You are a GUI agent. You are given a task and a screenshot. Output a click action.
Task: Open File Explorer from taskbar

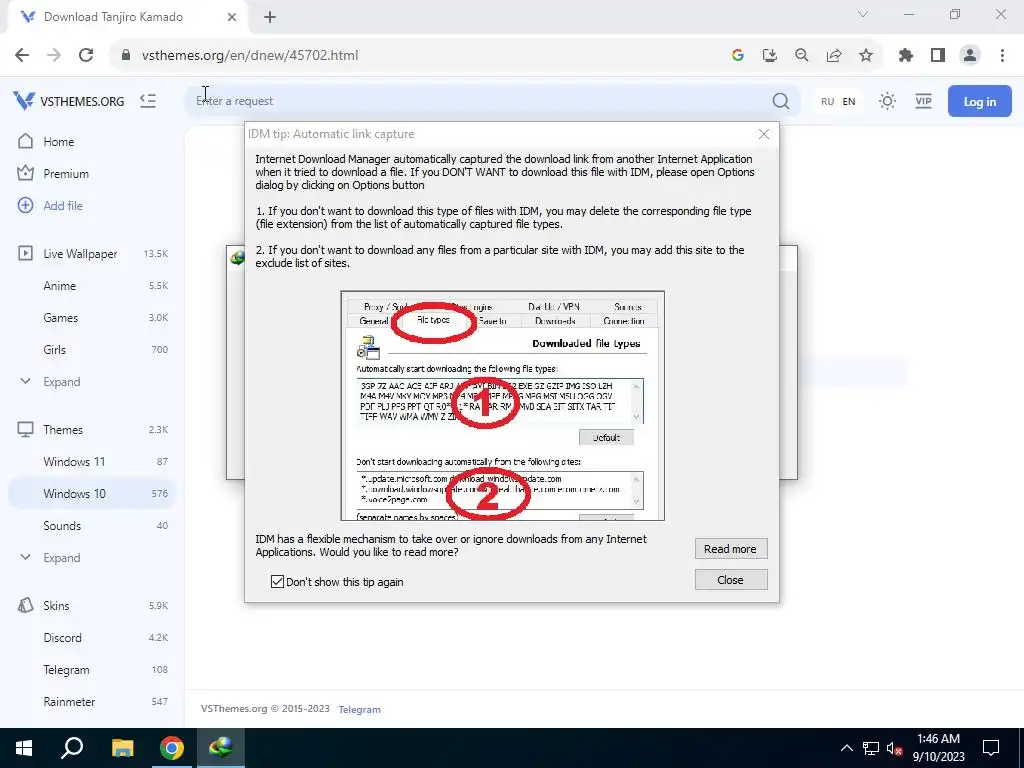tap(122, 748)
